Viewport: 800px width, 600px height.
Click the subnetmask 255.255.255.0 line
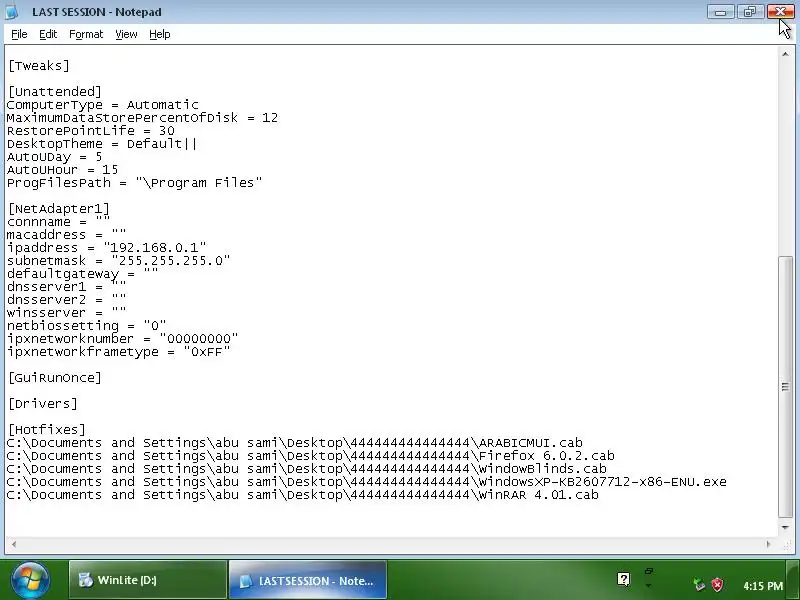(118, 261)
